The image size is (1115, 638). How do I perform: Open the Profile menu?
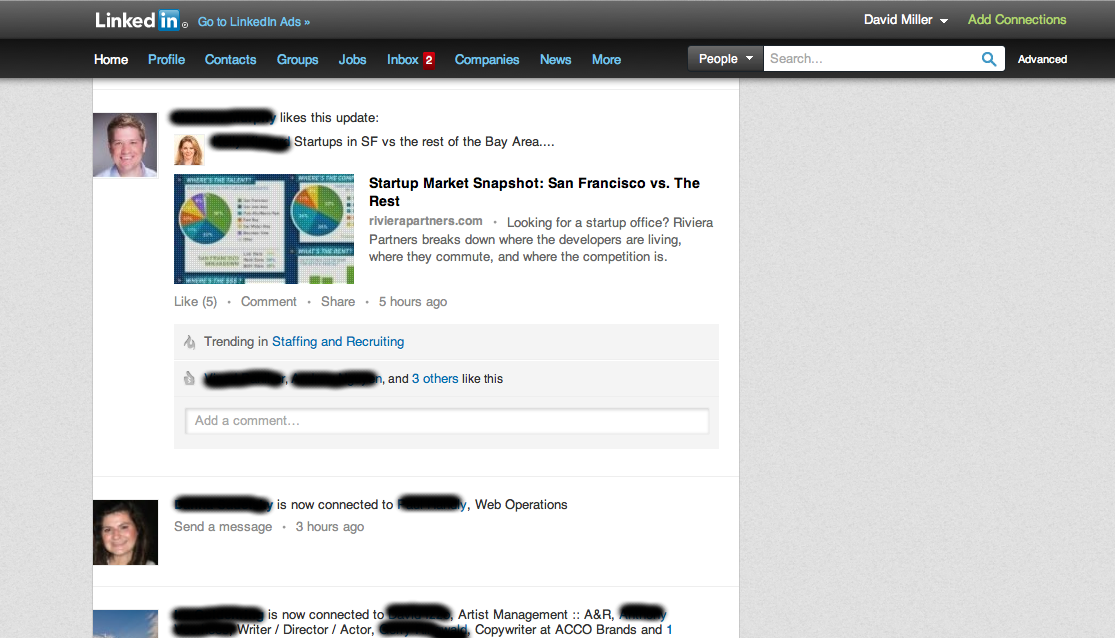click(166, 60)
